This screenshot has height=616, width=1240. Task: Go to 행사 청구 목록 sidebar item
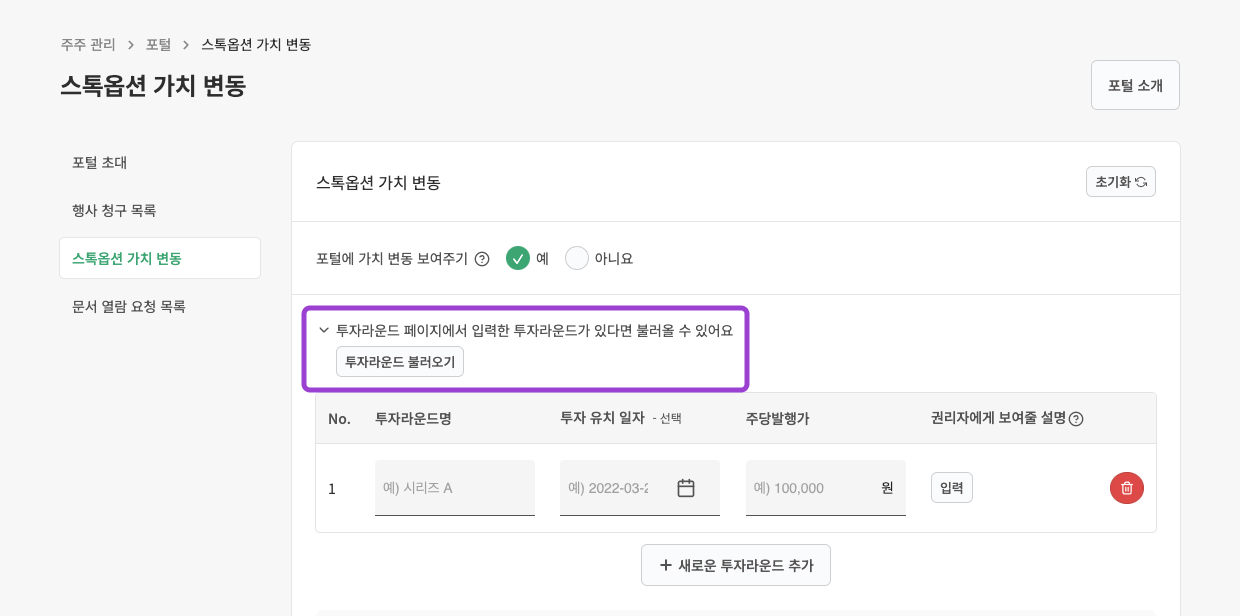[114, 210]
